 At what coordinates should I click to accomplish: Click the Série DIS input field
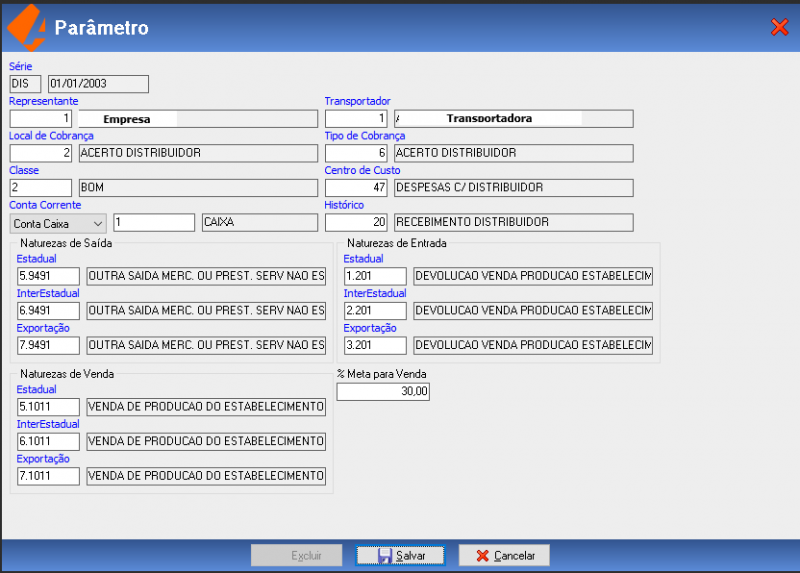click(x=25, y=84)
